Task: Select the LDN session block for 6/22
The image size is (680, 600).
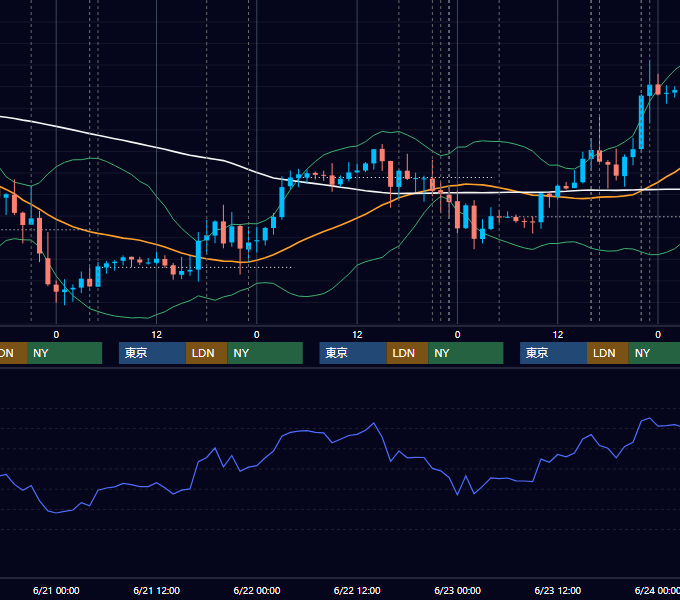Action: tap(407, 353)
